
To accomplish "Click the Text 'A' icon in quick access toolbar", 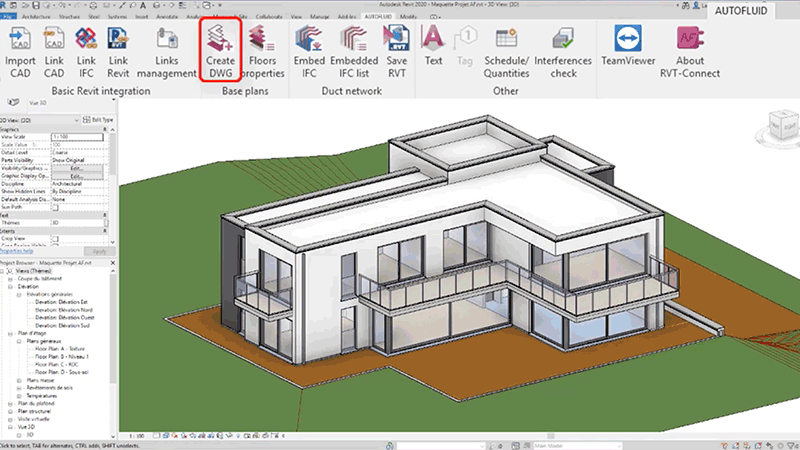I will point(143,5).
